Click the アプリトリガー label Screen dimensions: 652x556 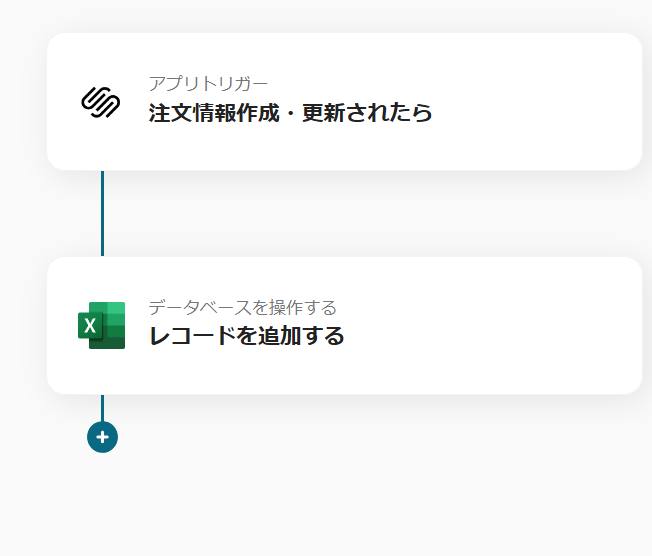coord(208,84)
